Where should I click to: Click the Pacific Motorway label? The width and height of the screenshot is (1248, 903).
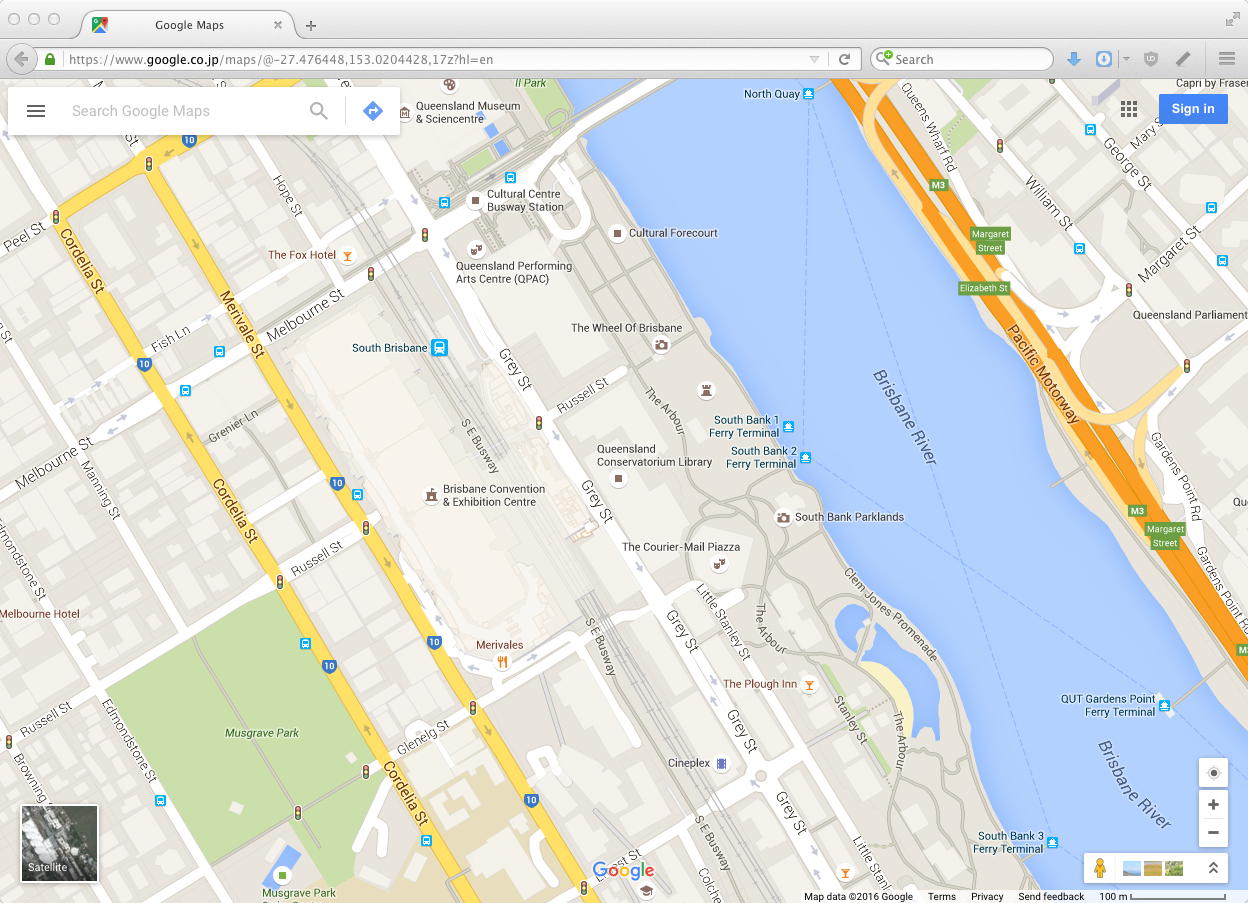coord(1044,373)
